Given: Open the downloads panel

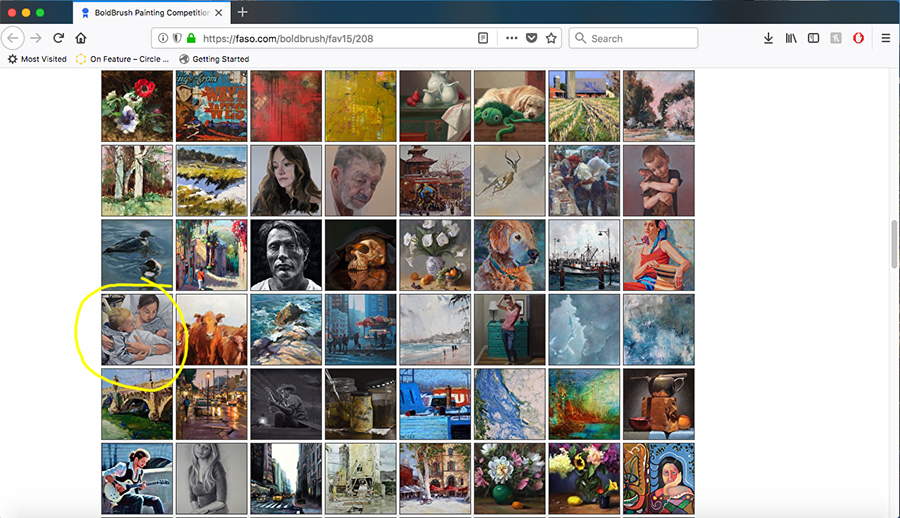Looking at the screenshot, I should [x=768, y=38].
